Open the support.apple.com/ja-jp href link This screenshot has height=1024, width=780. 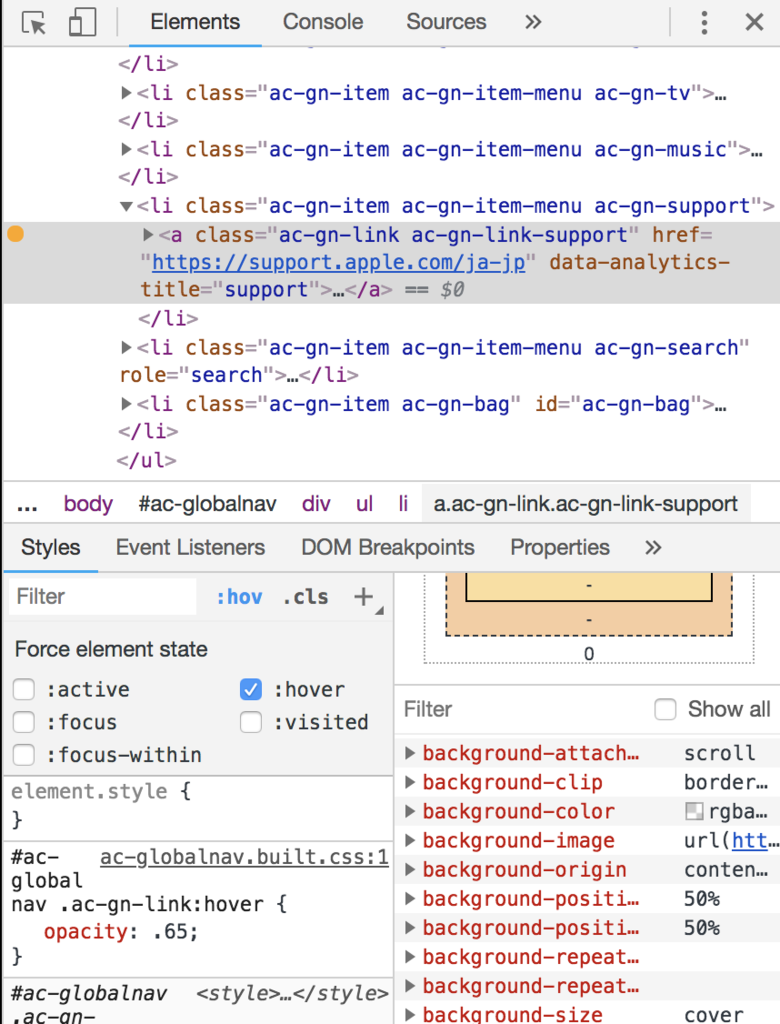(338, 262)
